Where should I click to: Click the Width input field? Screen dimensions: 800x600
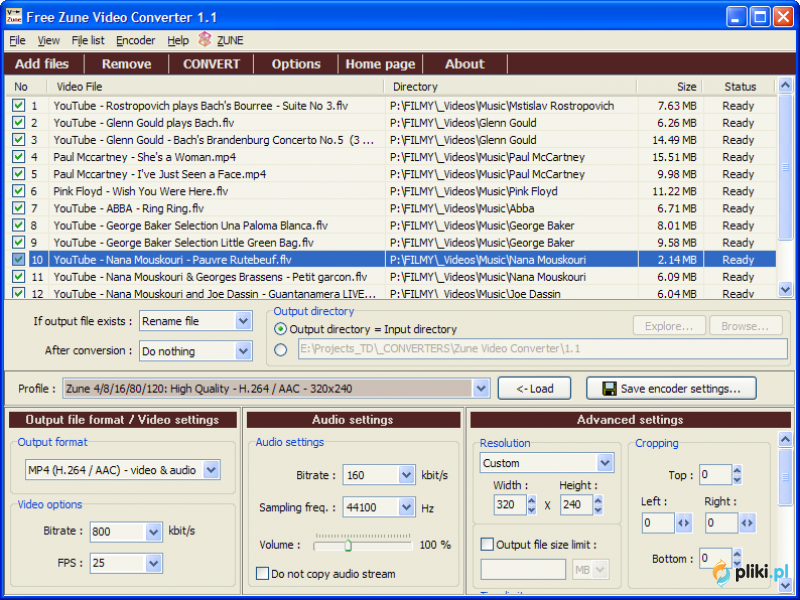[510, 505]
